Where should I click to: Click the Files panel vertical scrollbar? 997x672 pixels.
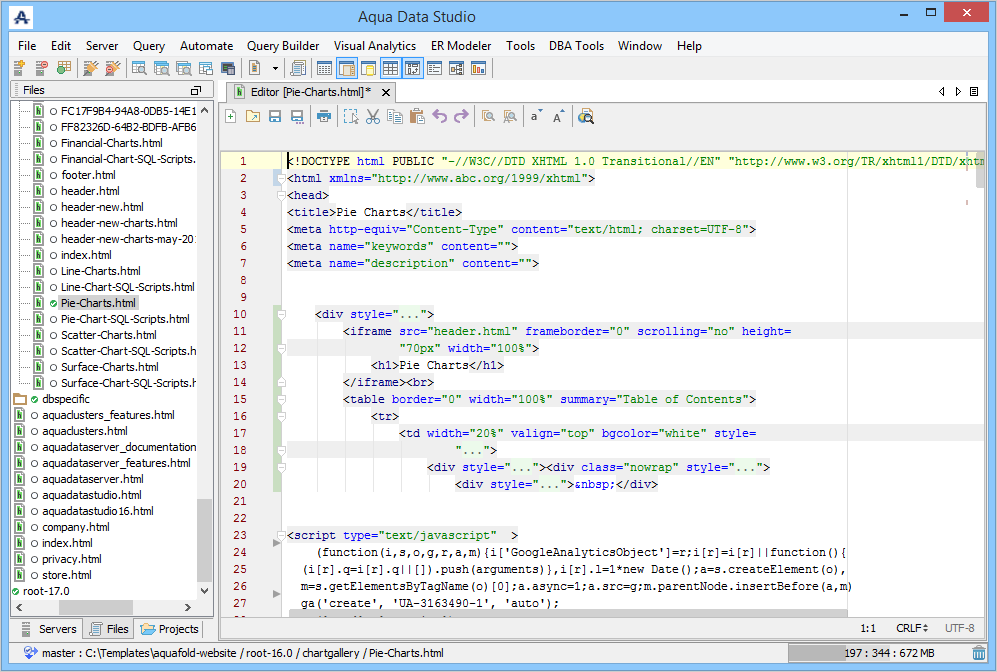[205, 540]
